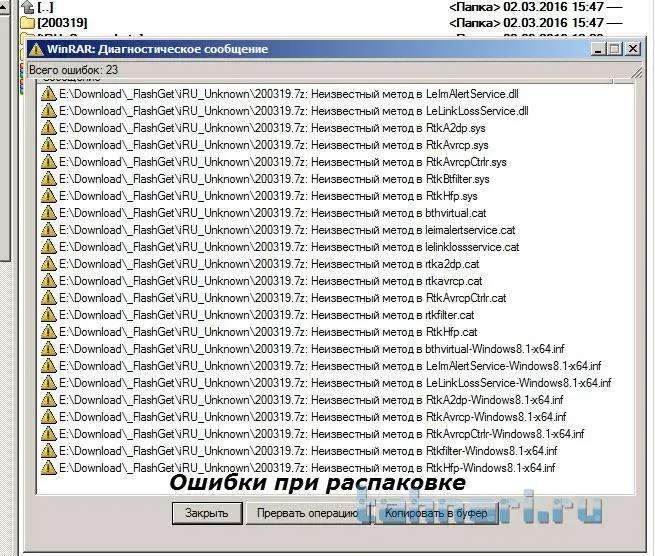Select error text for RtkHfp.sys
The height and width of the screenshot is (556, 655).
(x=268, y=196)
